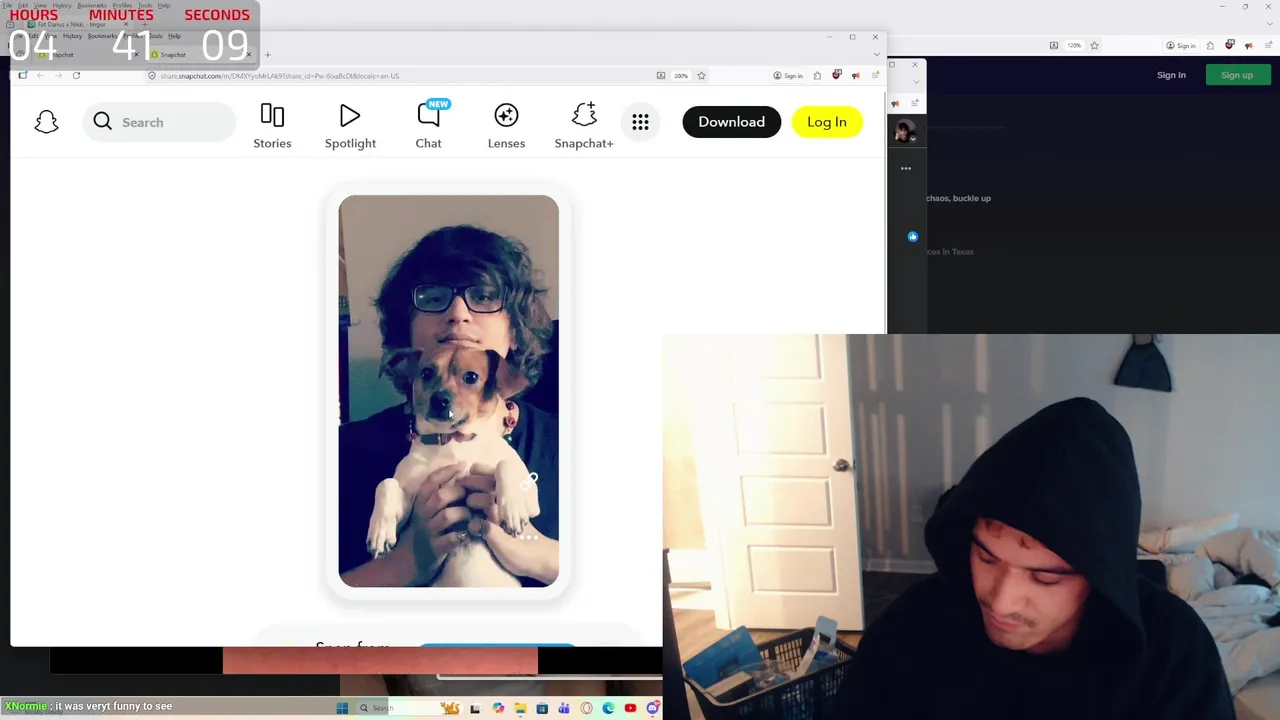Open the Opera browser from the taskbar

point(586,708)
